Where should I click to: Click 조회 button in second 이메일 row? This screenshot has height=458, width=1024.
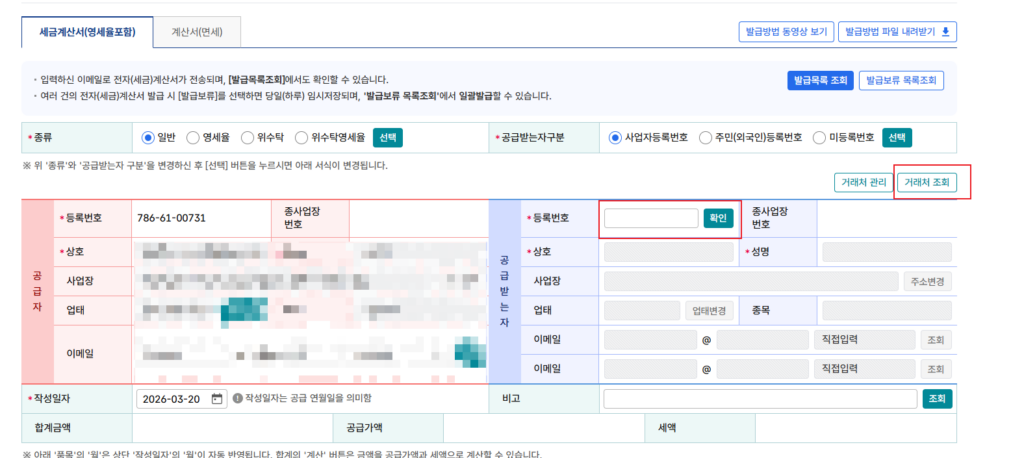click(936, 369)
